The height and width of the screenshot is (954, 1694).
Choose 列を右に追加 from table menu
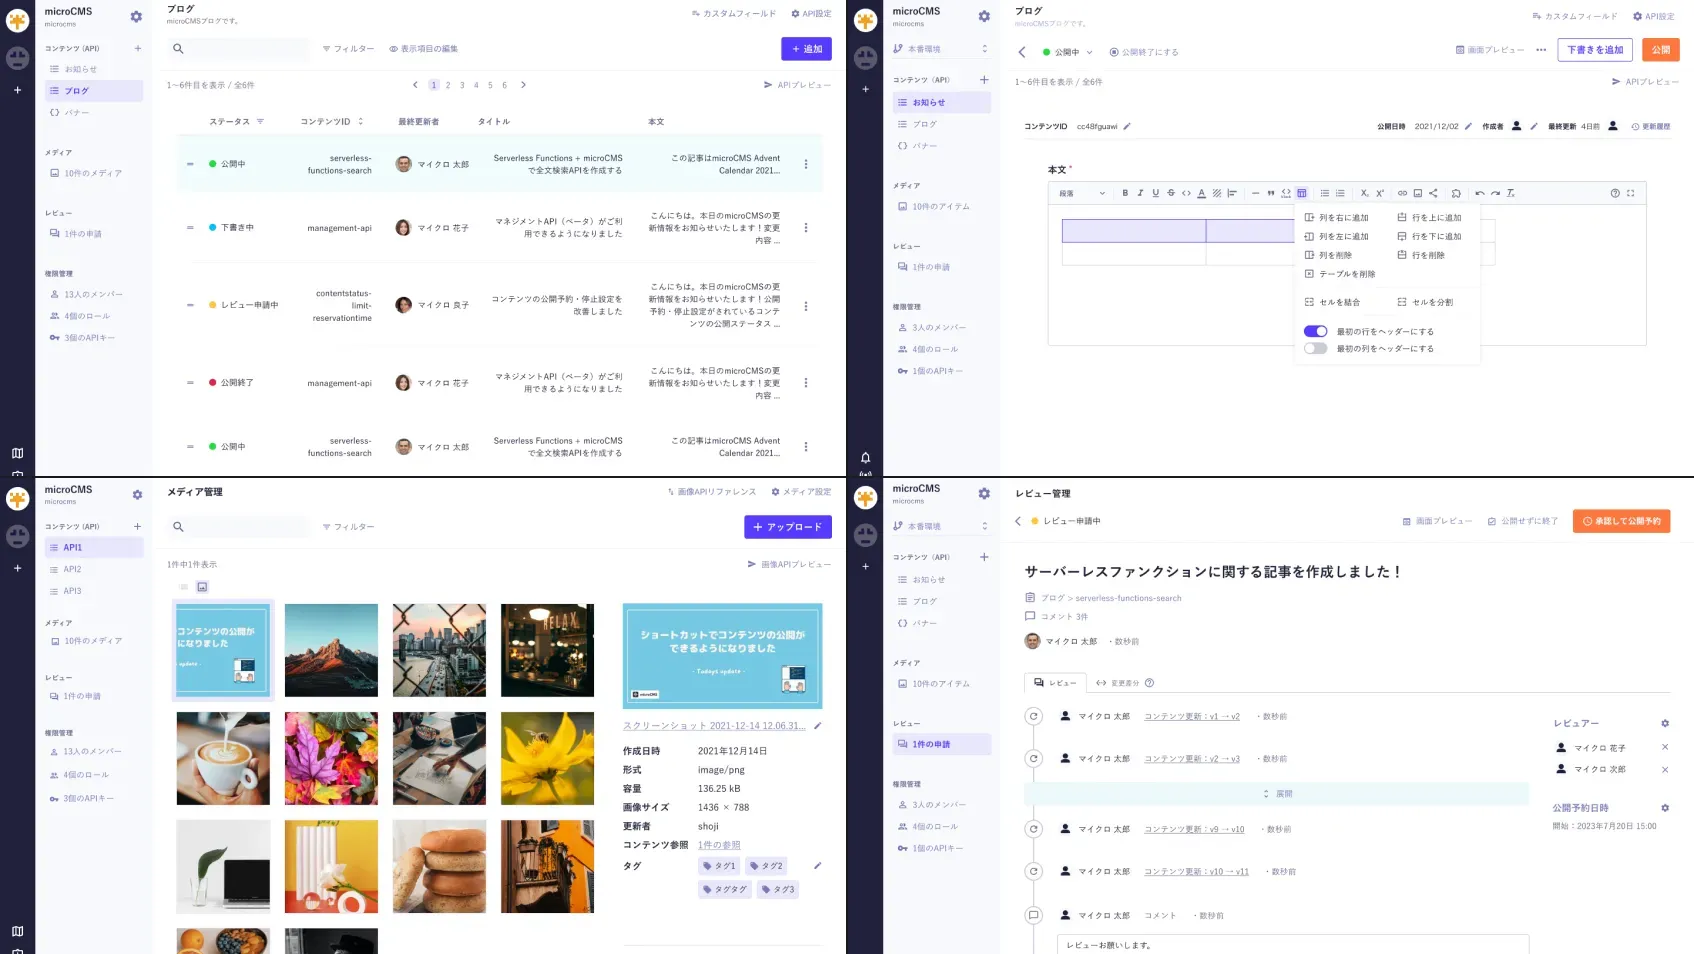[x=1337, y=217]
